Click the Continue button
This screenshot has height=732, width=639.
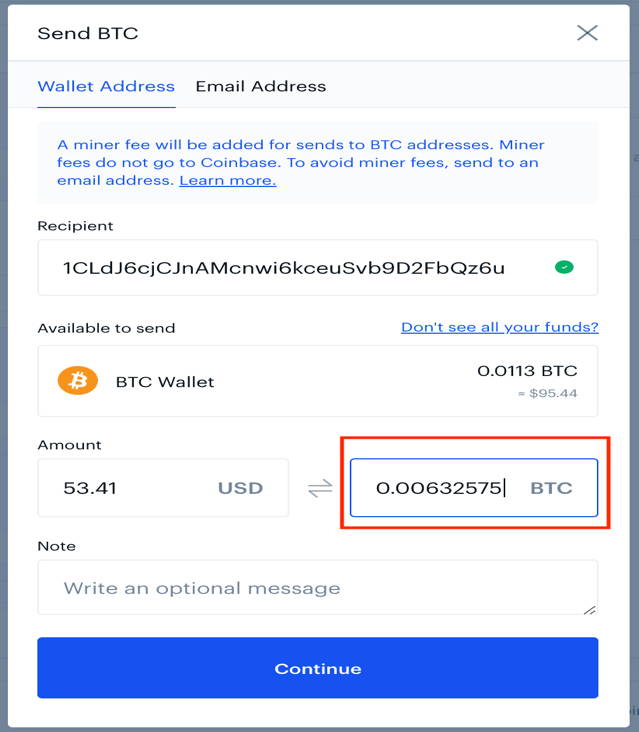point(318,668)
